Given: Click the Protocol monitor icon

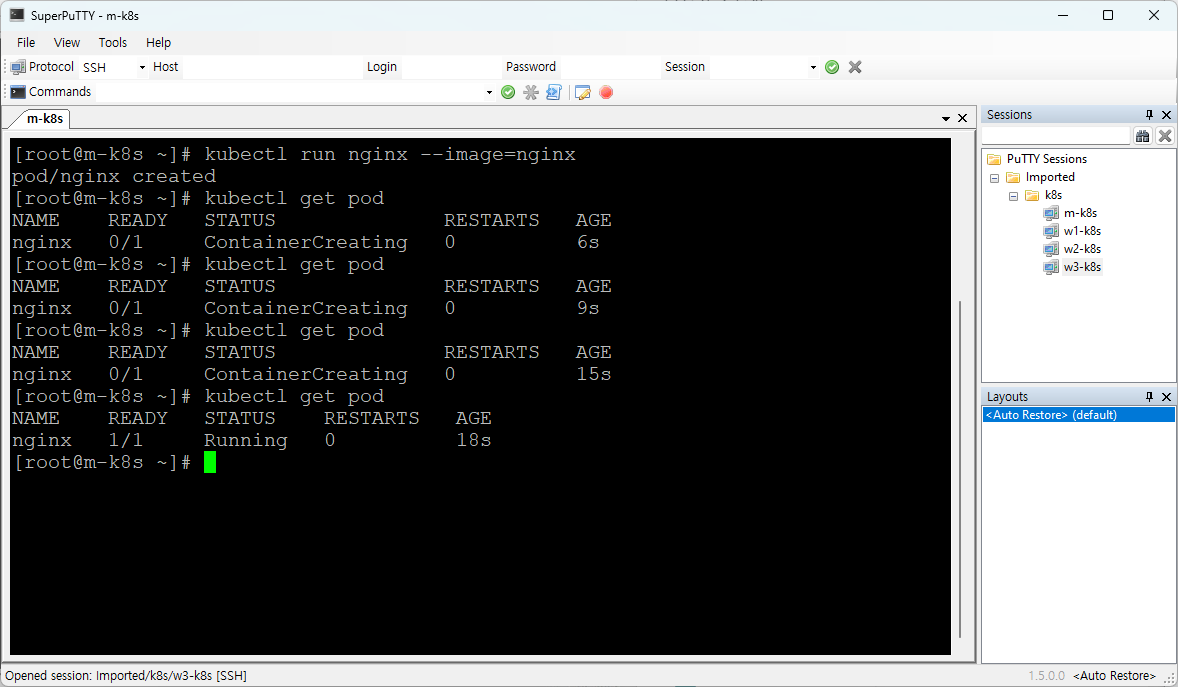Looking at the screenshot, I should pos(18,67).
